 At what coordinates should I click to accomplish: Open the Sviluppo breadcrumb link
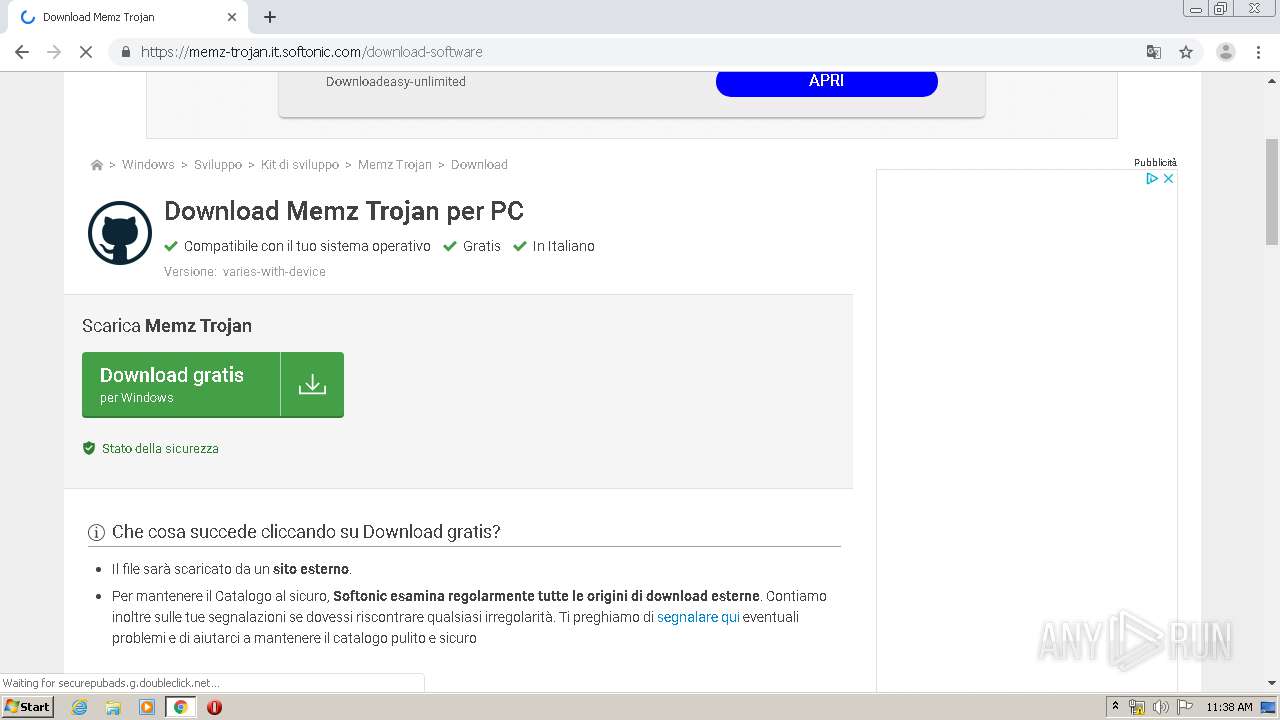218,164
